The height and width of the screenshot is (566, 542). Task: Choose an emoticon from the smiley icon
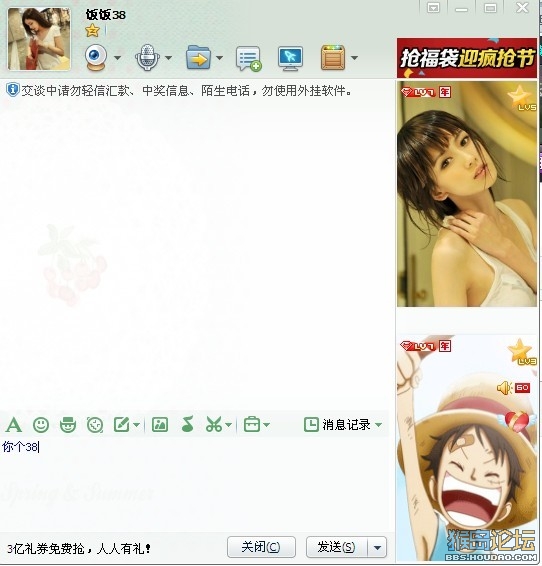[x=41, y=424]
